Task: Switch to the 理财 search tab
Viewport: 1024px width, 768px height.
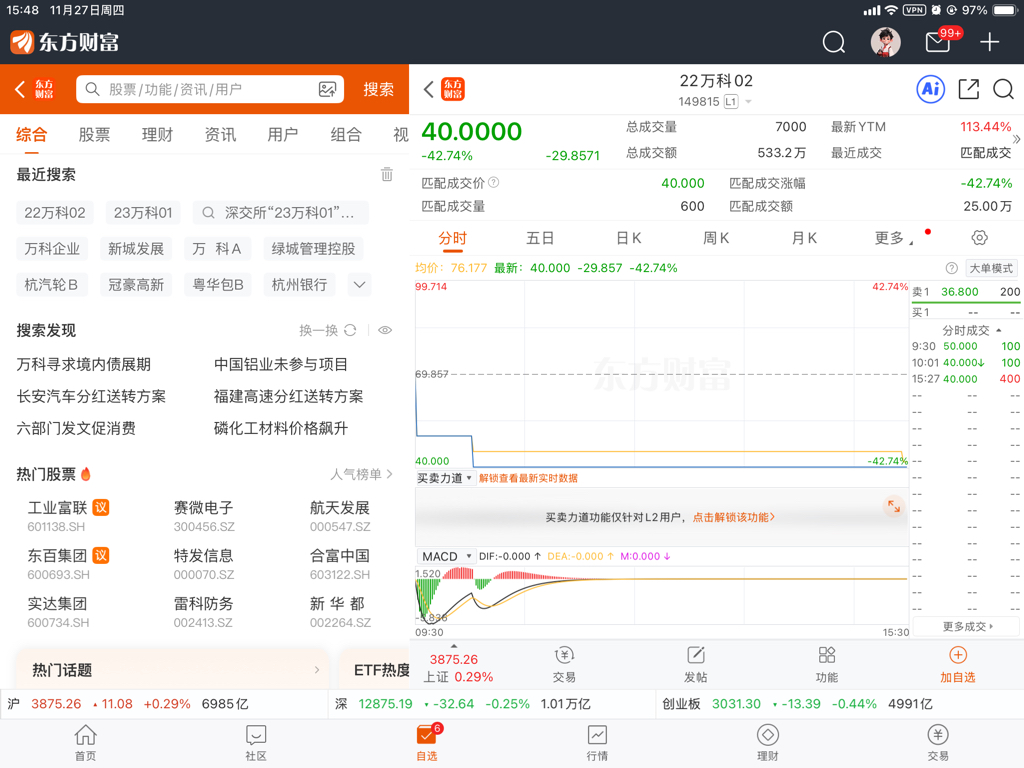Action: point(157,135)
